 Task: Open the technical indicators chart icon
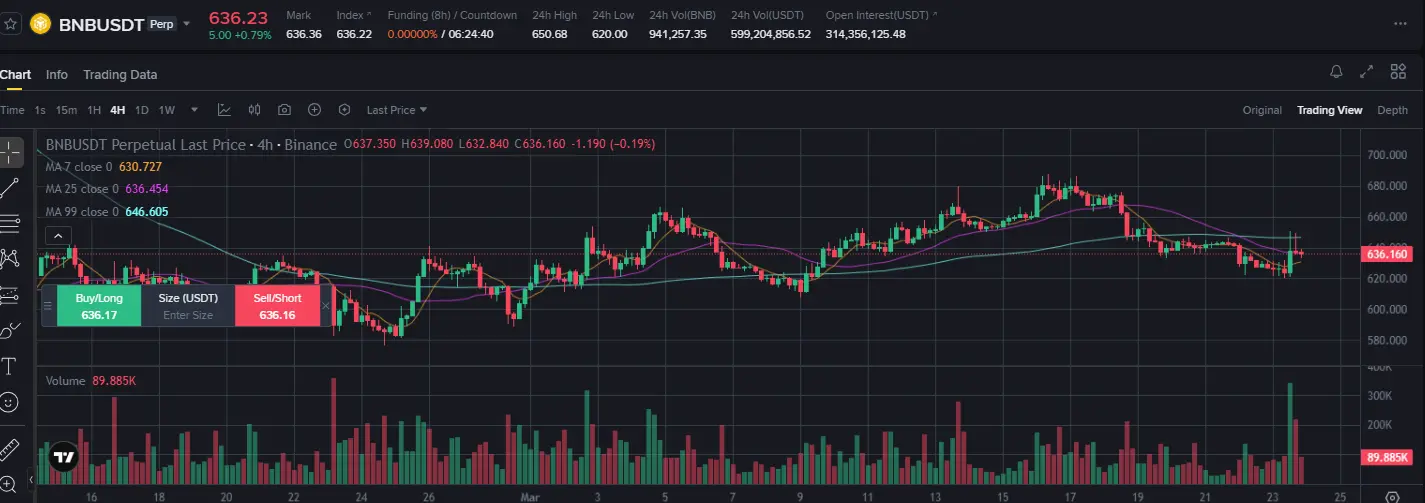[224, 110]
